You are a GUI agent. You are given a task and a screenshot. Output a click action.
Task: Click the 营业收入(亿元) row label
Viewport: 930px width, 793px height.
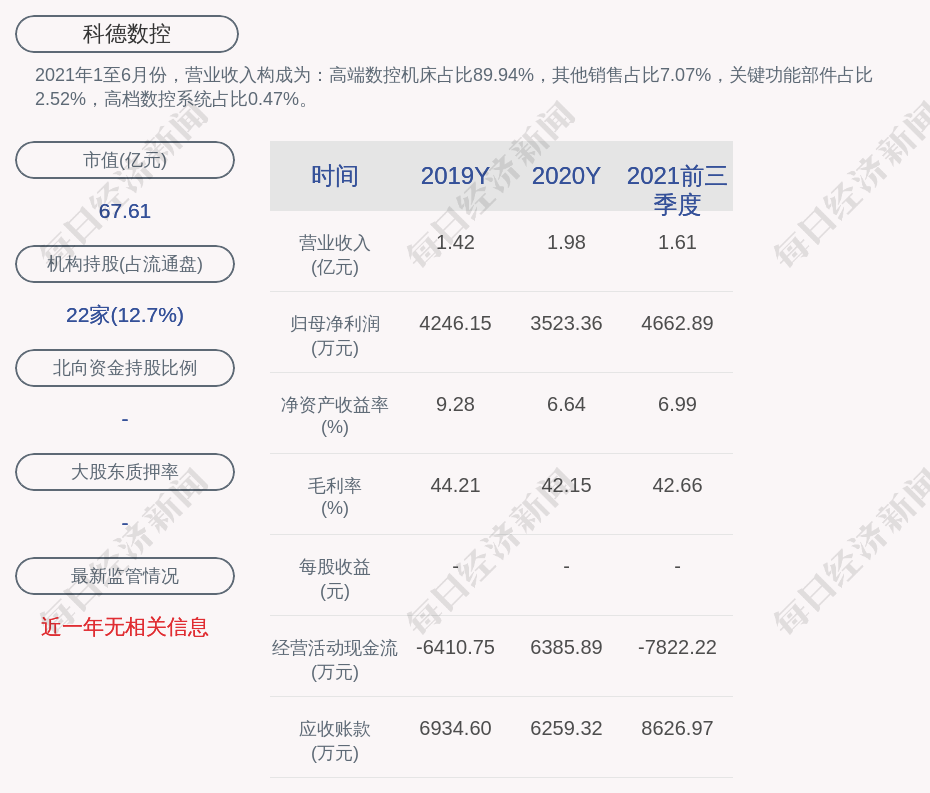pyautogui.click(x=335, y=255)
